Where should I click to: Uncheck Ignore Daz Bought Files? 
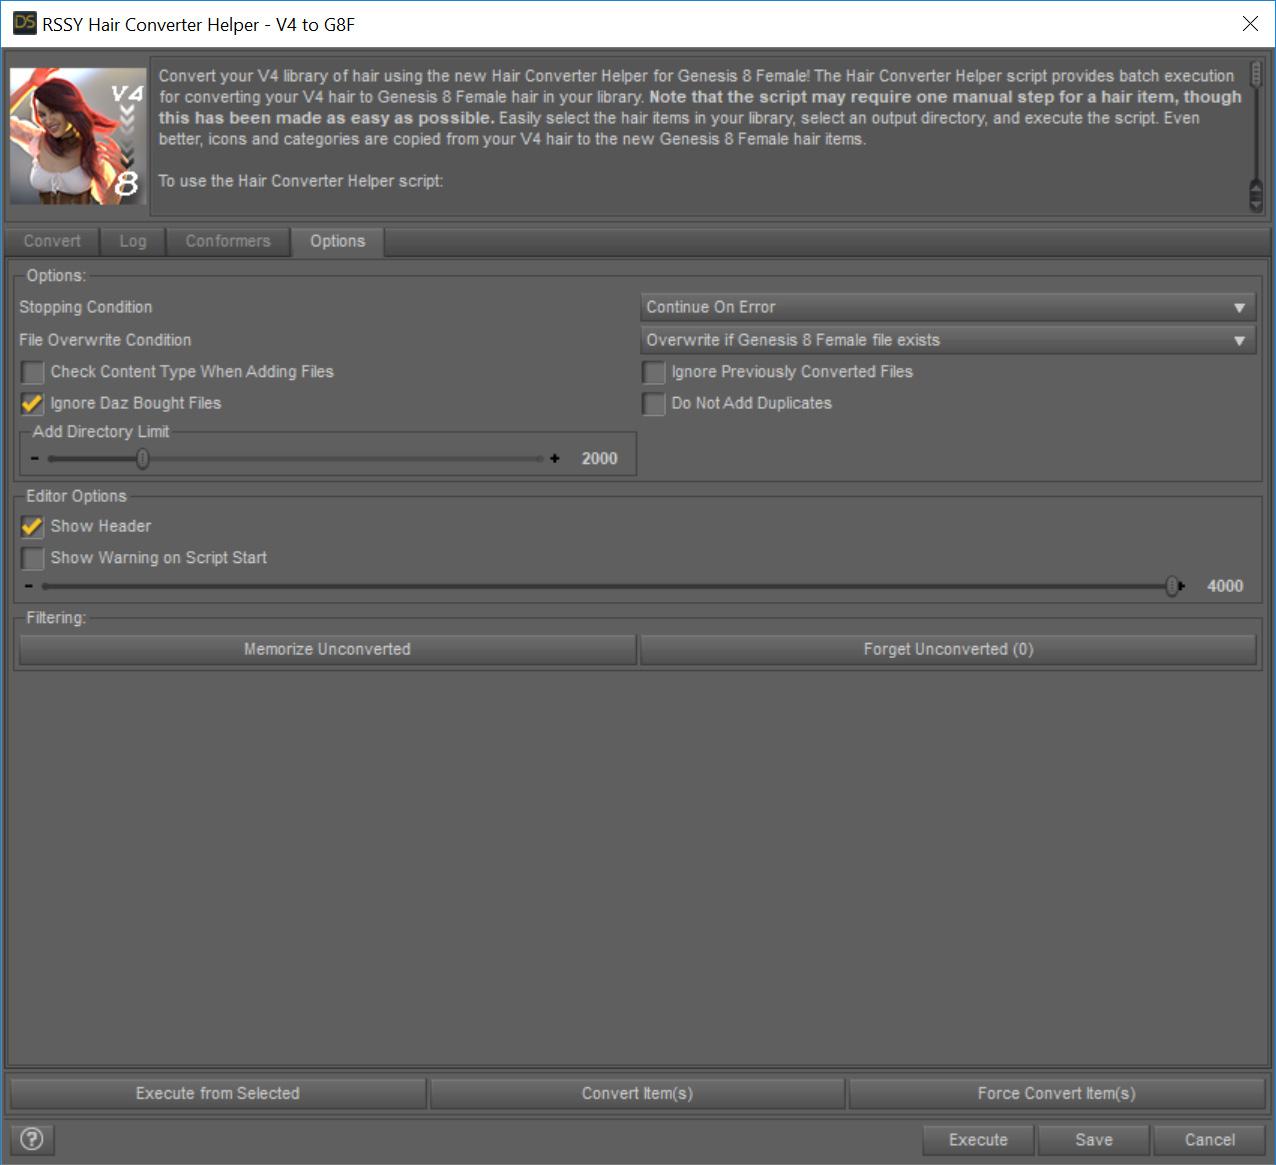pos(33,404)
